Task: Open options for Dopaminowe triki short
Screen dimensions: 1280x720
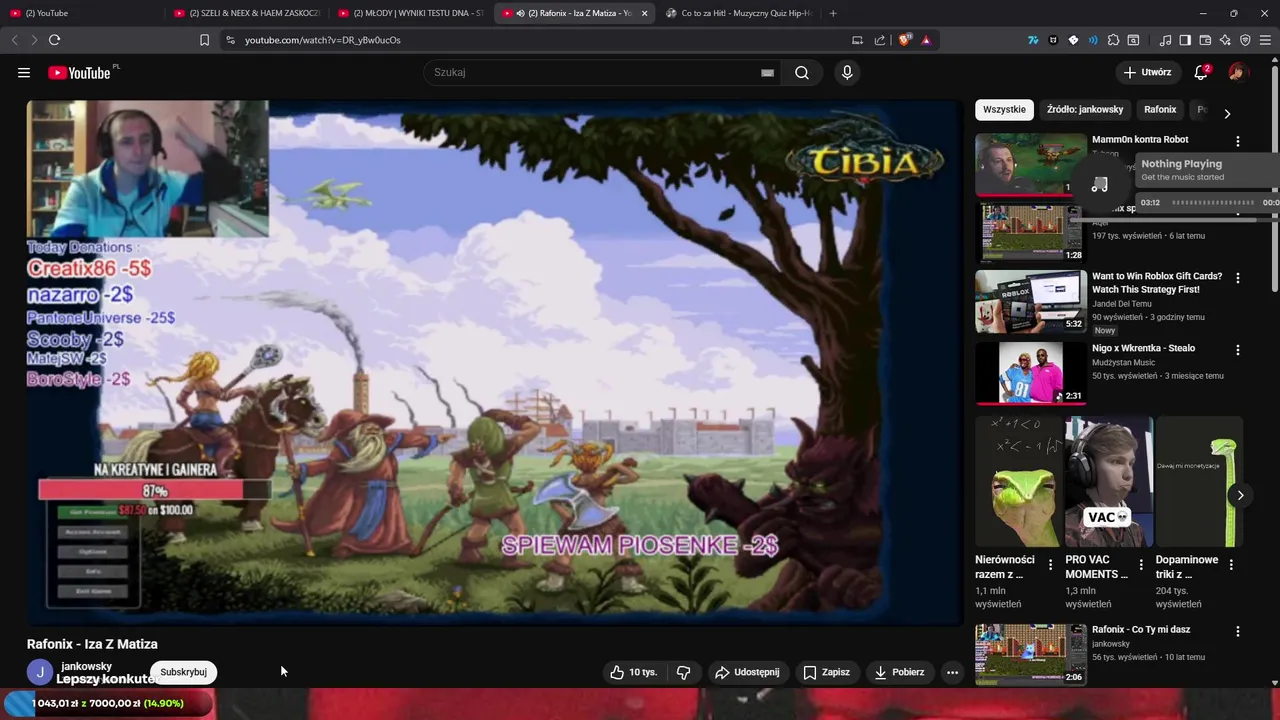Action: (x=1231, y=565)
